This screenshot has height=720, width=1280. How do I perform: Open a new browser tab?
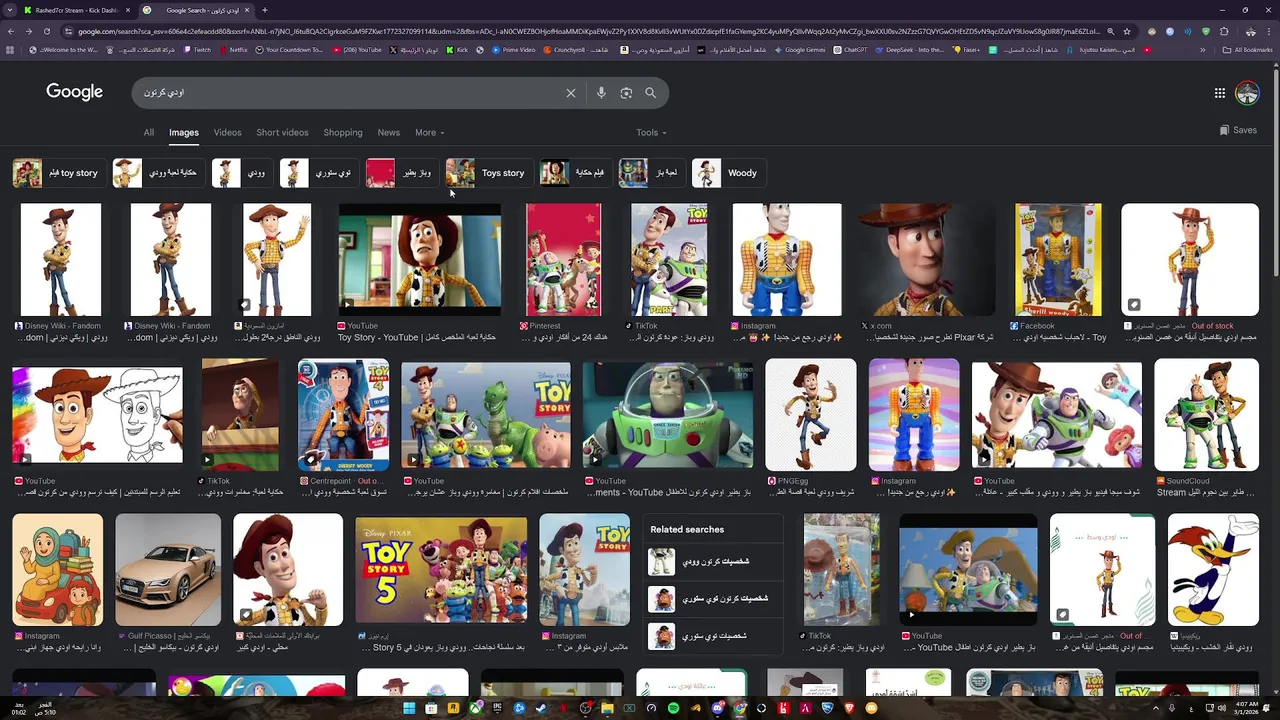coord(264,10)
